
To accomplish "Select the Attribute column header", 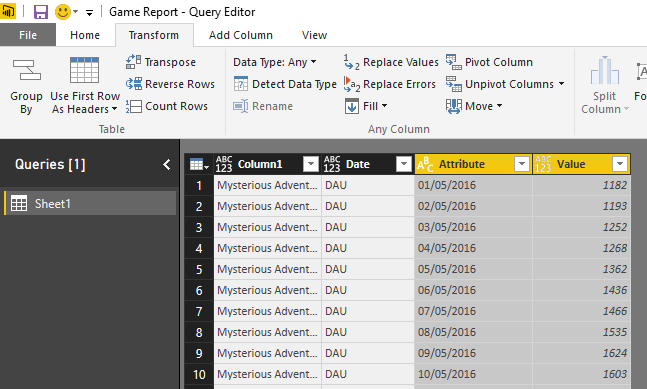I will click(473, 164).
